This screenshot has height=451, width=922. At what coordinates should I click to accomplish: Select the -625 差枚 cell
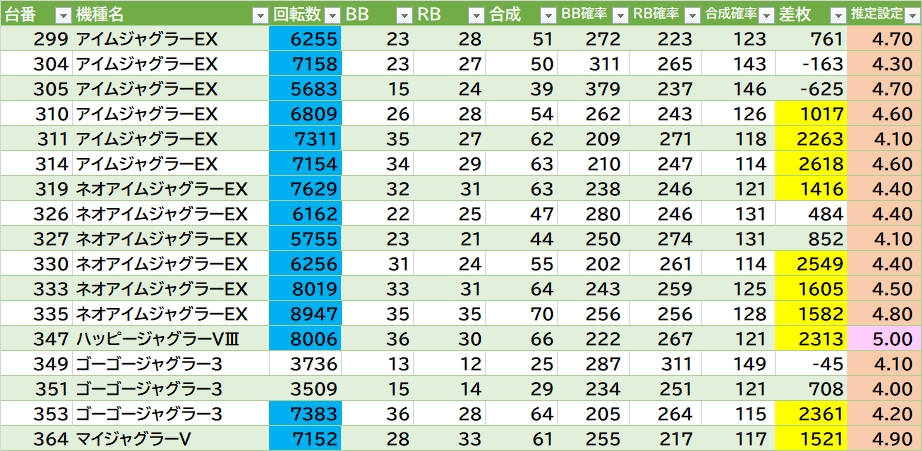coord(811,89)
